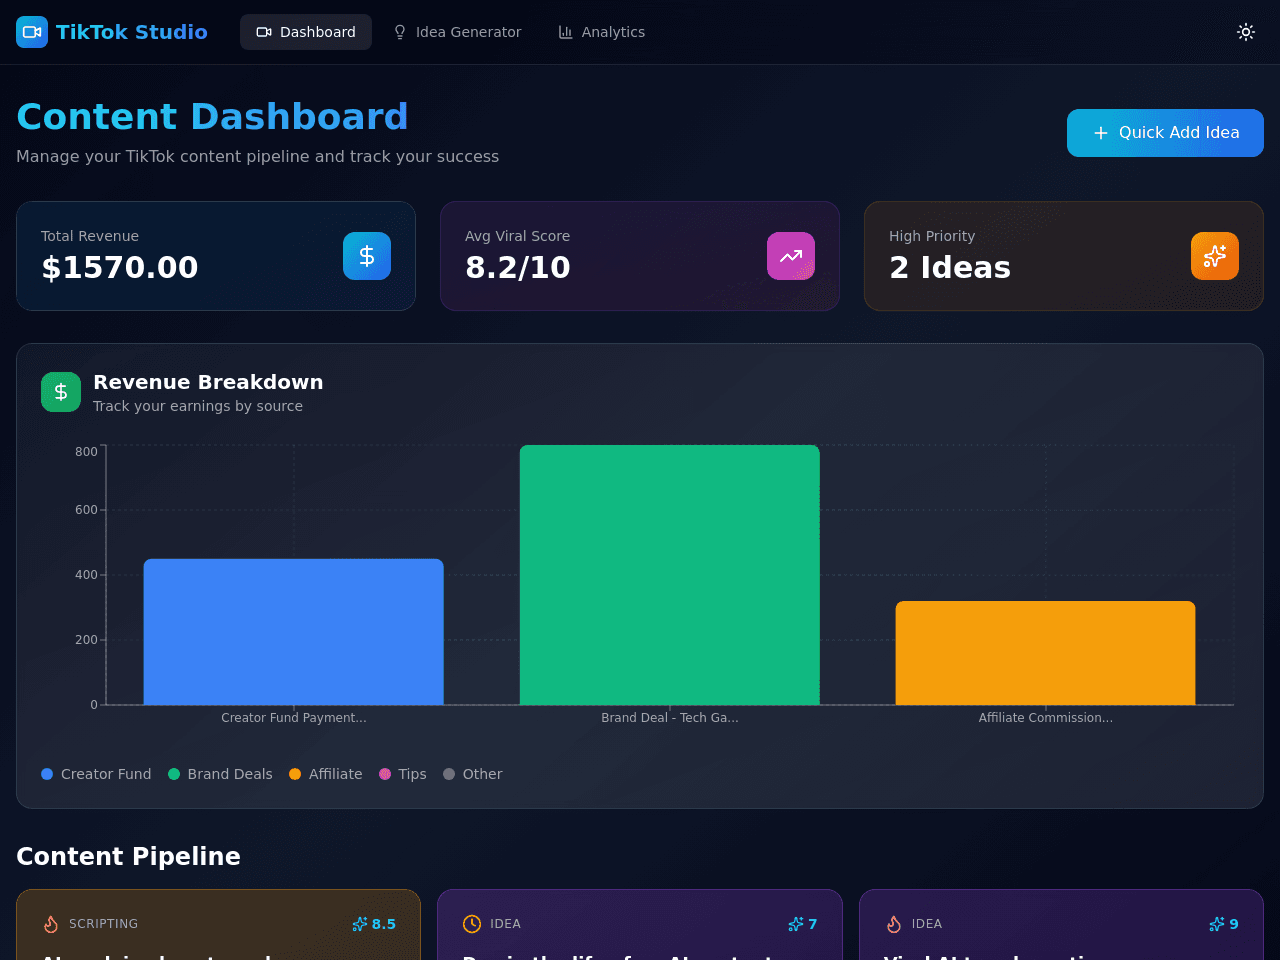Screen dimensions: 1280x960
Task: Select the Tips legend dot
Action: tap(385, 774)
